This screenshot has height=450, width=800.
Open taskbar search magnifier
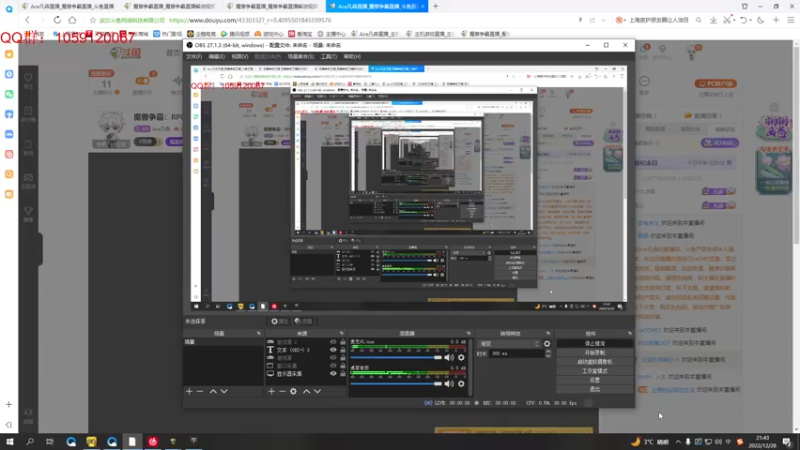click(x=30, y=442)
